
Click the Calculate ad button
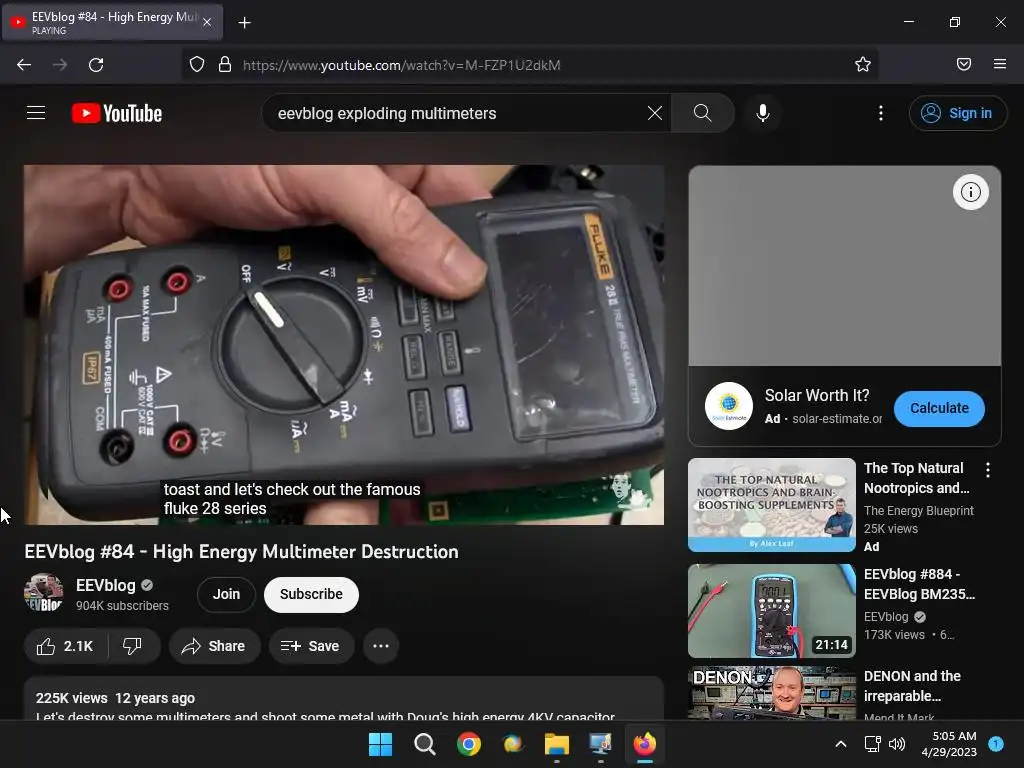click(x=939, y=408)
